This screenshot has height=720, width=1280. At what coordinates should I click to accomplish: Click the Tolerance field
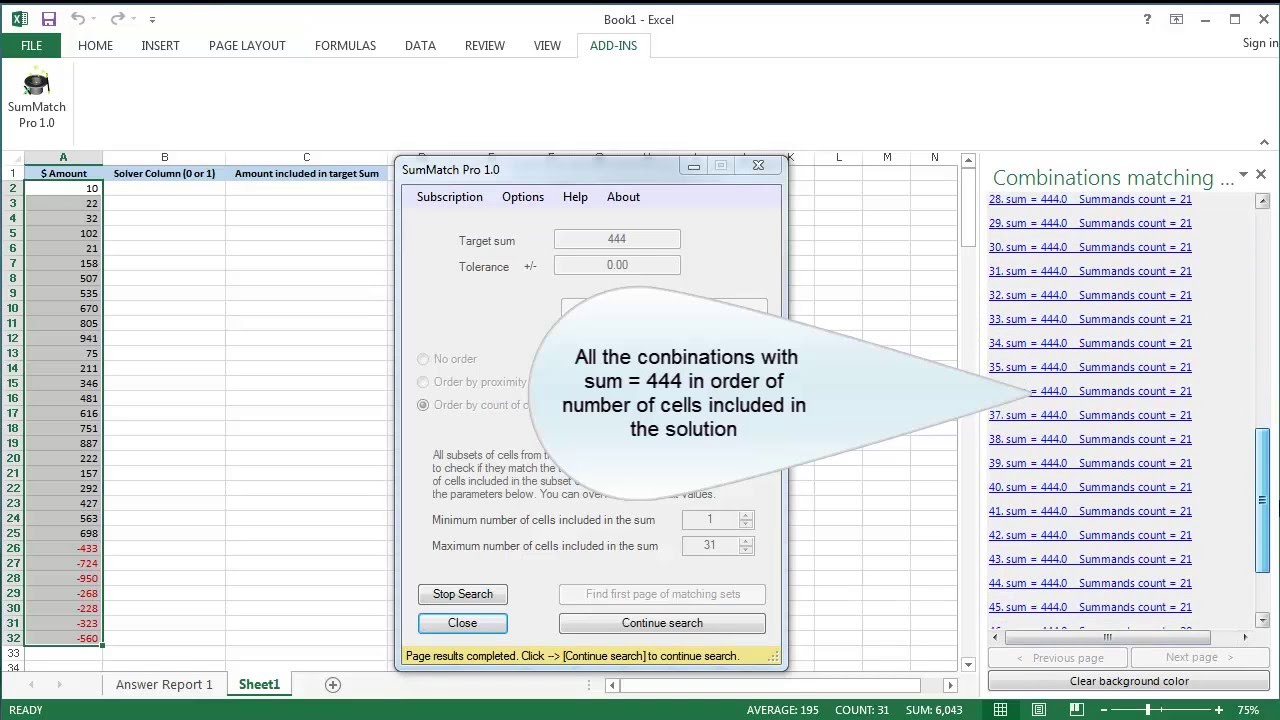click(617, 265)
